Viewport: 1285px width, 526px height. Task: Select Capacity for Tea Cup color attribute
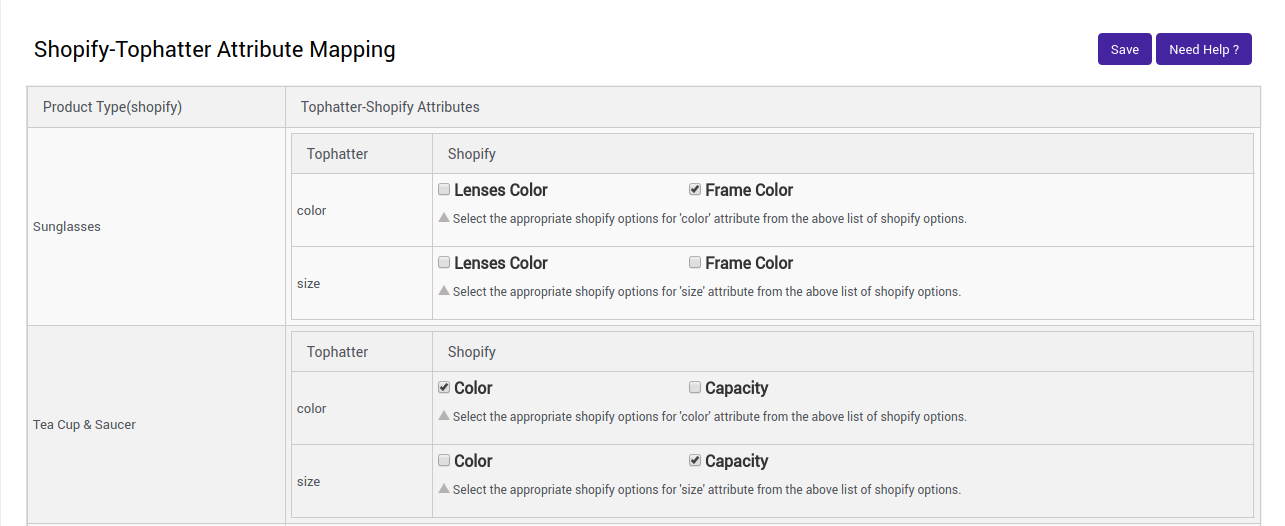pos(695,387)
